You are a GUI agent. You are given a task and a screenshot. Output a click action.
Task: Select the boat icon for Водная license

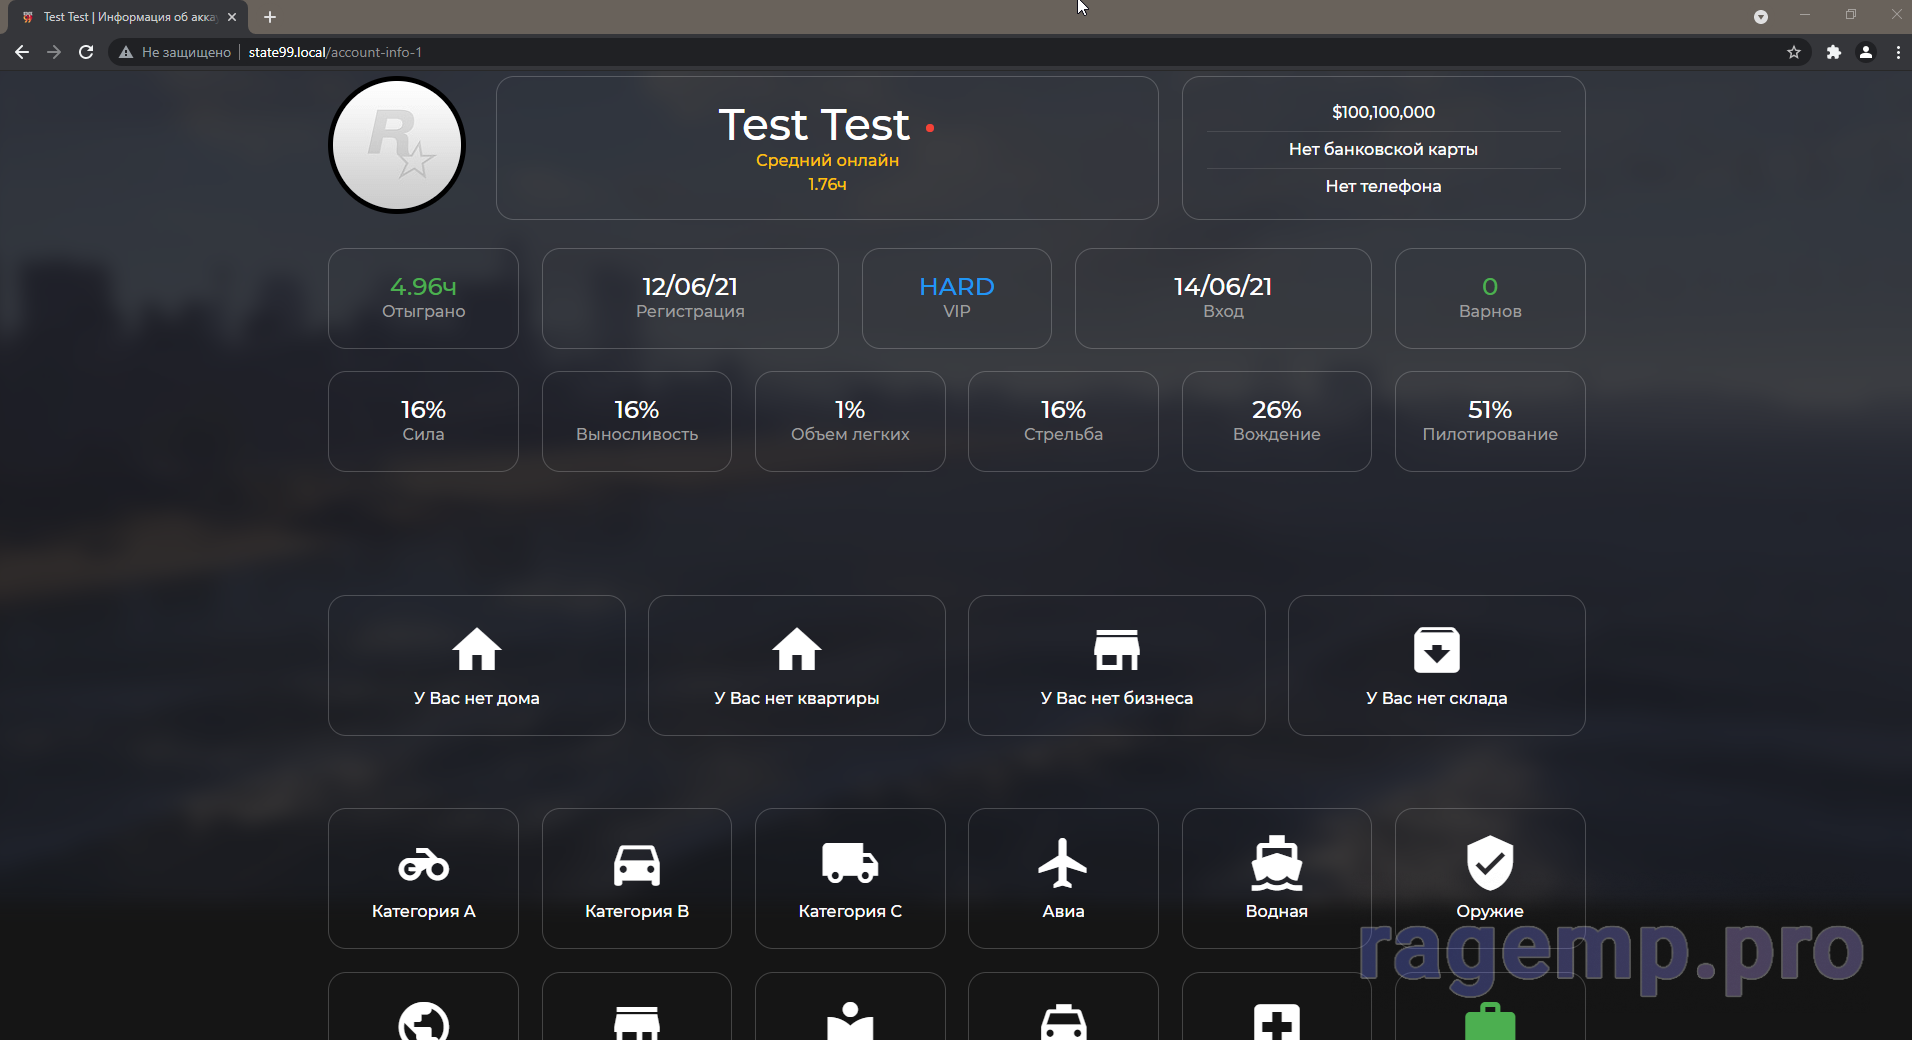pos(1276,863)
